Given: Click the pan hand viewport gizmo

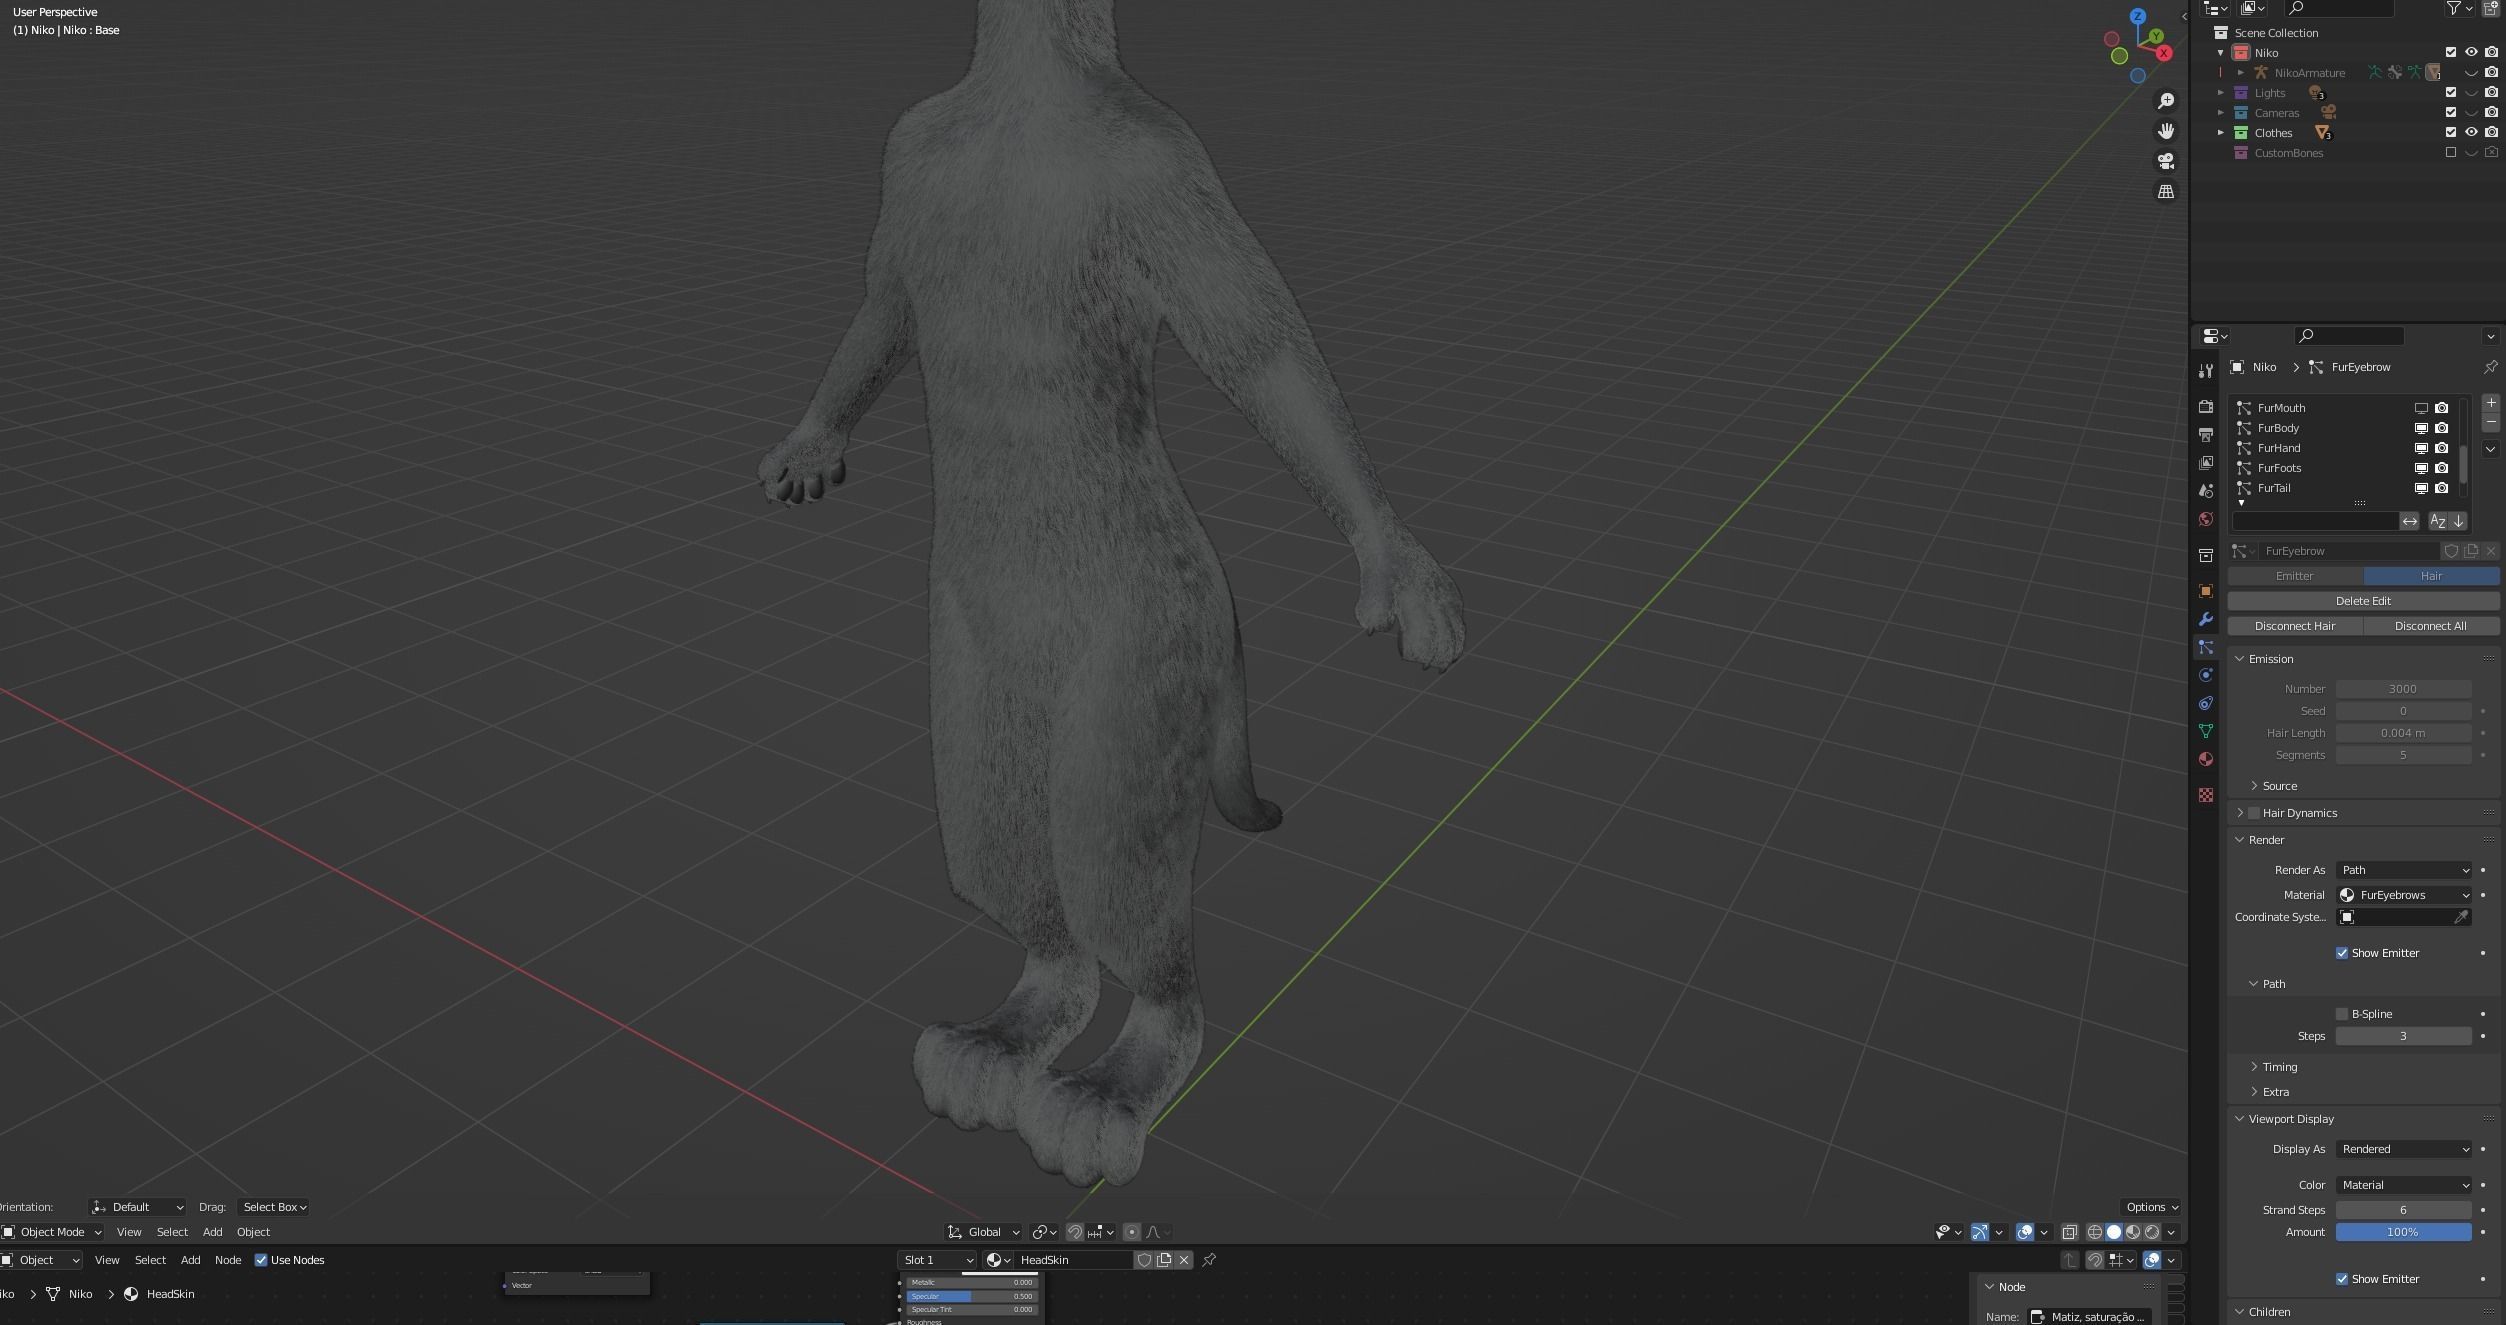Looking at the screenshot, I should [x=2166, y=131].
